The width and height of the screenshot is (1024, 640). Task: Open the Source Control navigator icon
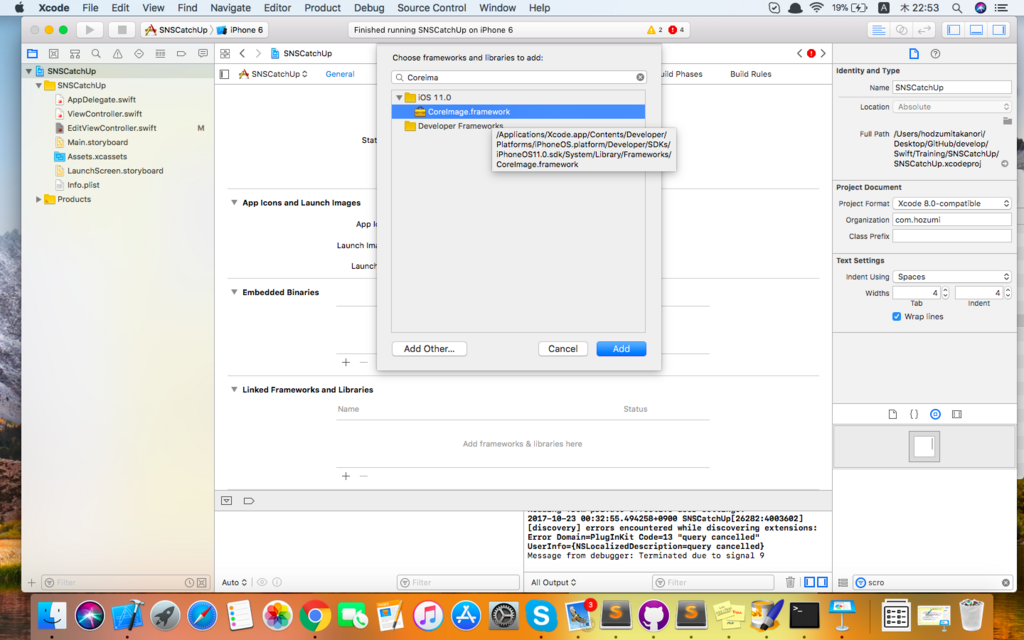click(54, 54)
